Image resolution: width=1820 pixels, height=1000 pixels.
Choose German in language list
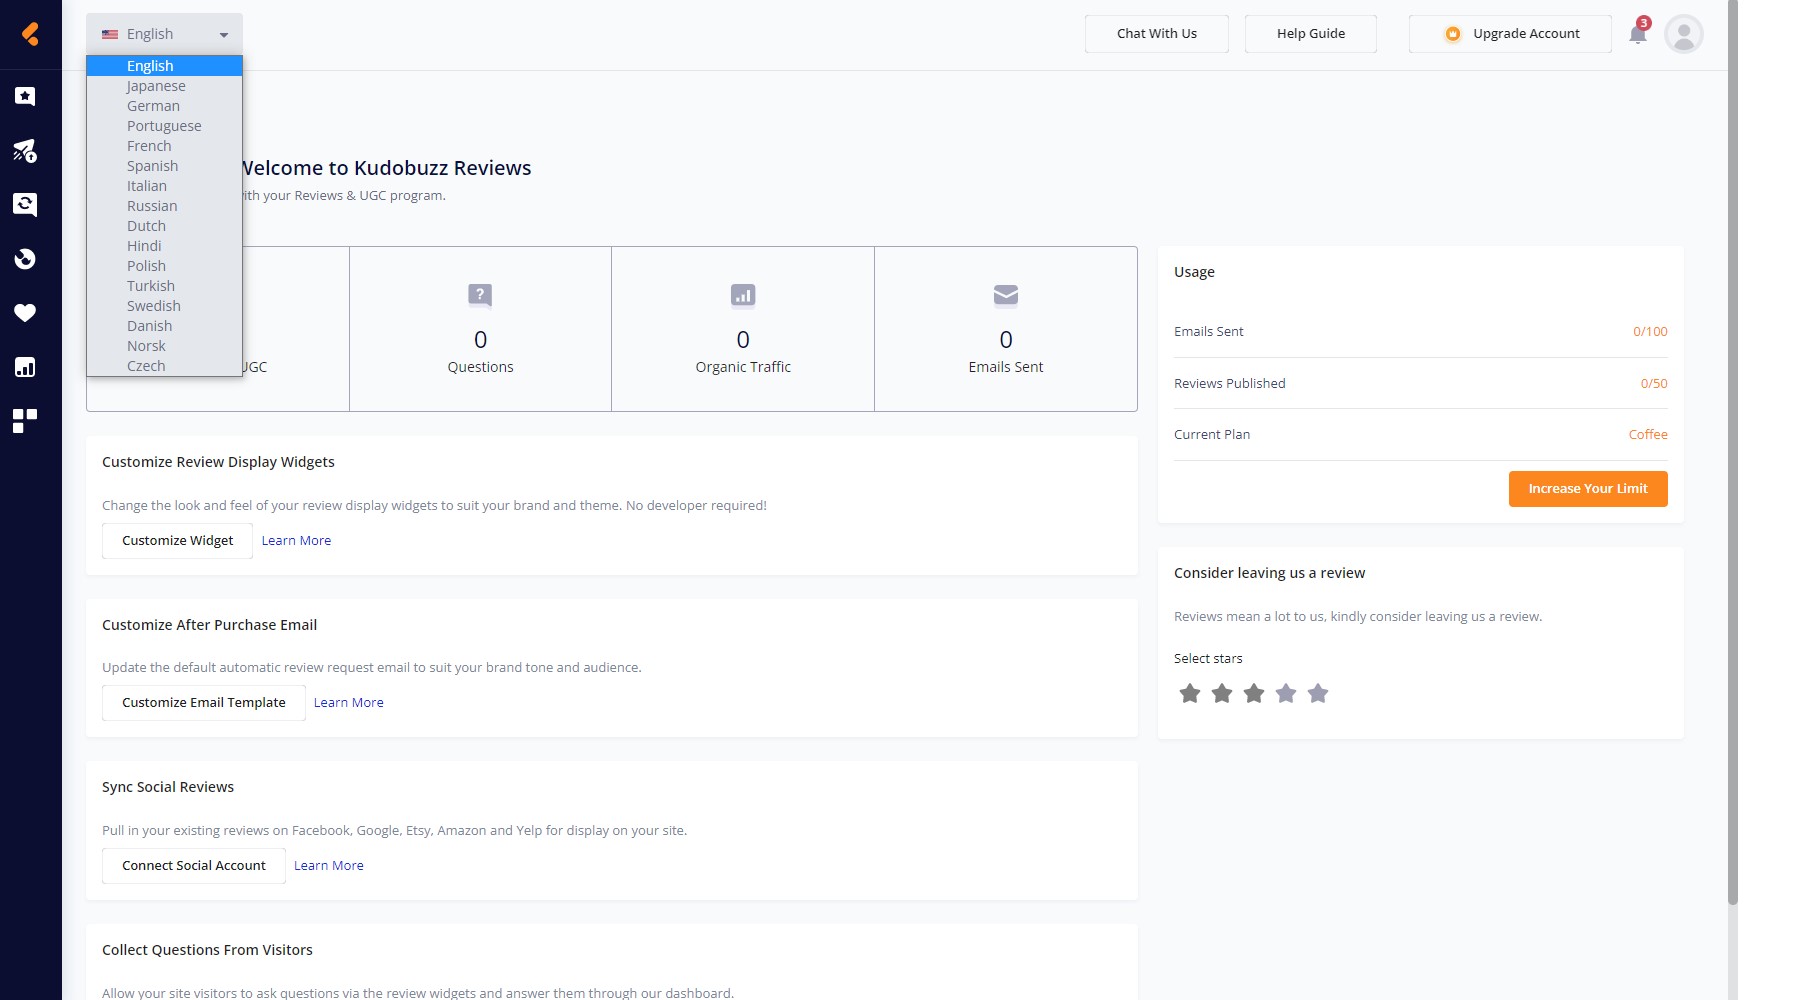tap(164, 106)
